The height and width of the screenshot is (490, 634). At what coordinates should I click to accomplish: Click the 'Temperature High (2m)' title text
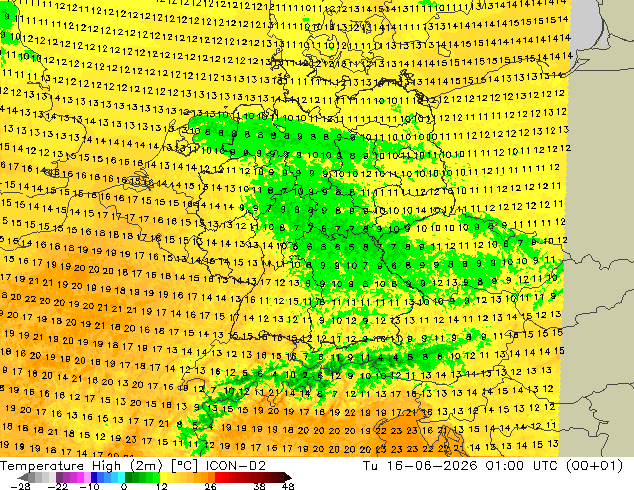click(x=81, y=466)
